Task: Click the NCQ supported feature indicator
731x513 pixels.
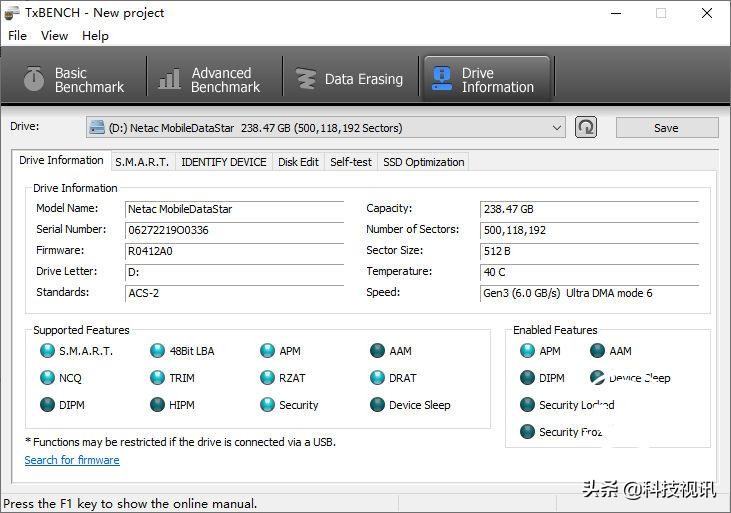Action: tap(47, 378)
